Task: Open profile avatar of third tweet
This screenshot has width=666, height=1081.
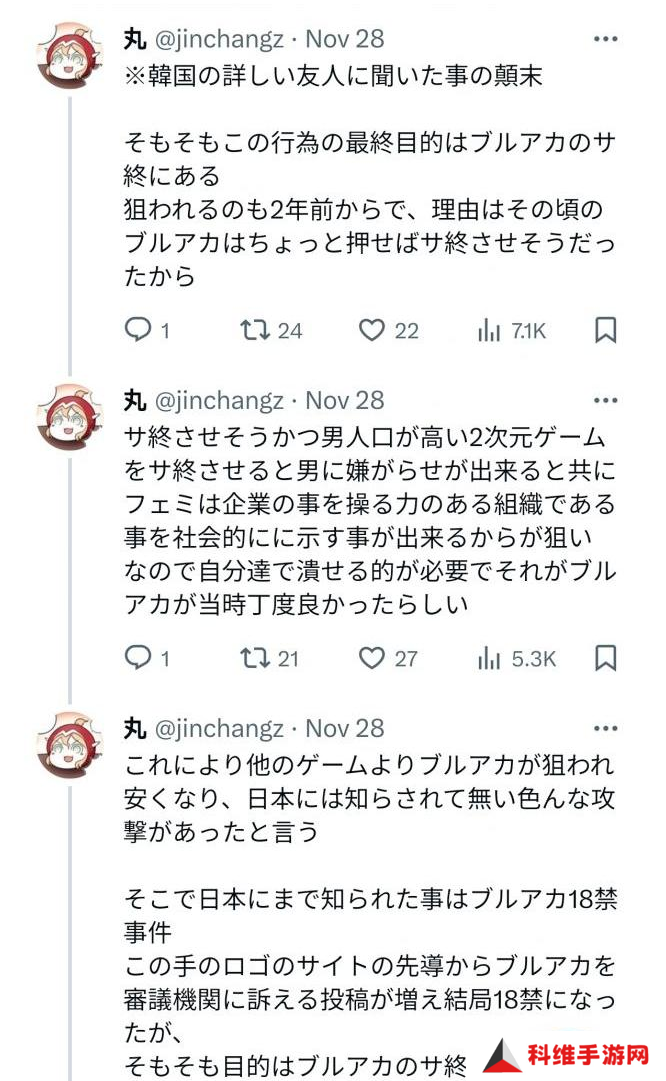Action: pos(70,745)
